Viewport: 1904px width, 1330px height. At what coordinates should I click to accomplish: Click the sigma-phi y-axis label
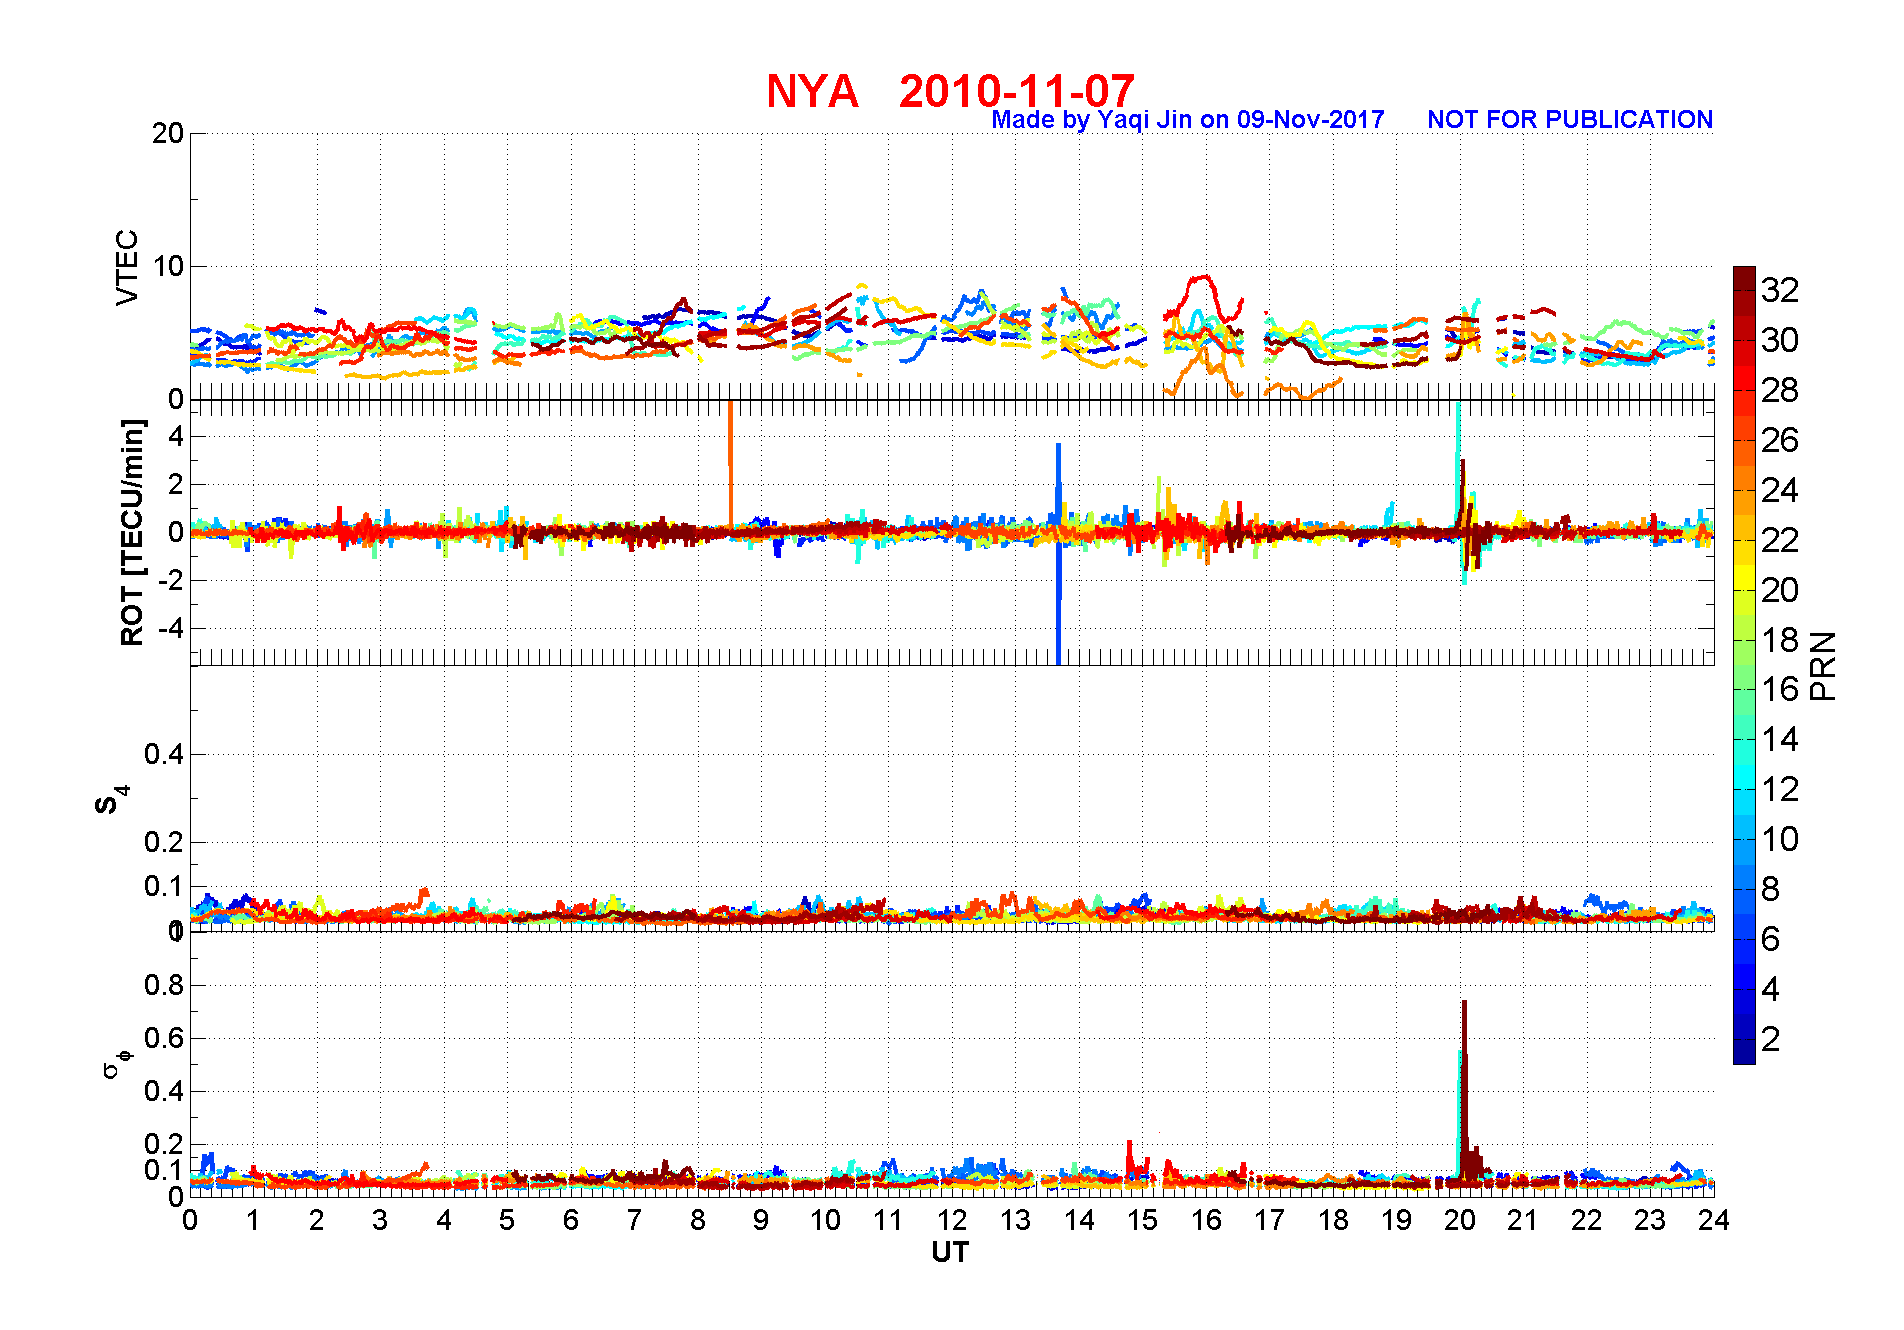pos(115,1063)
